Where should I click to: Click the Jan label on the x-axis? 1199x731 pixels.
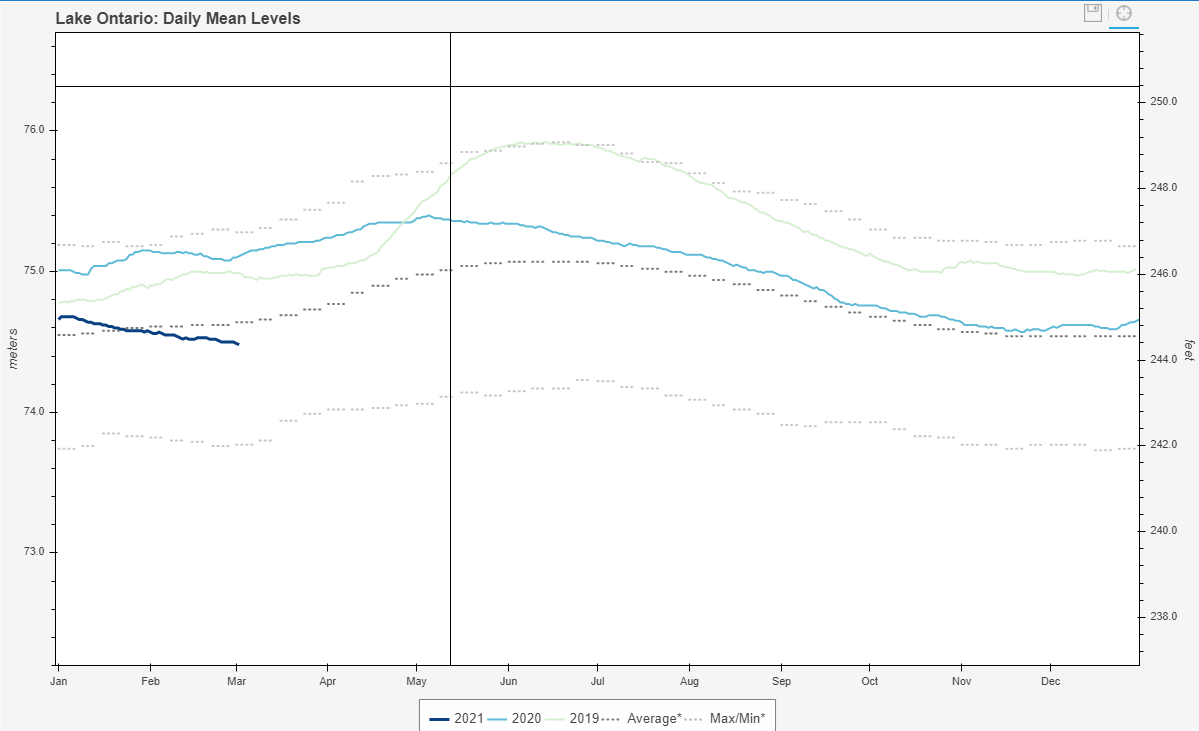(x=59, y=681)
